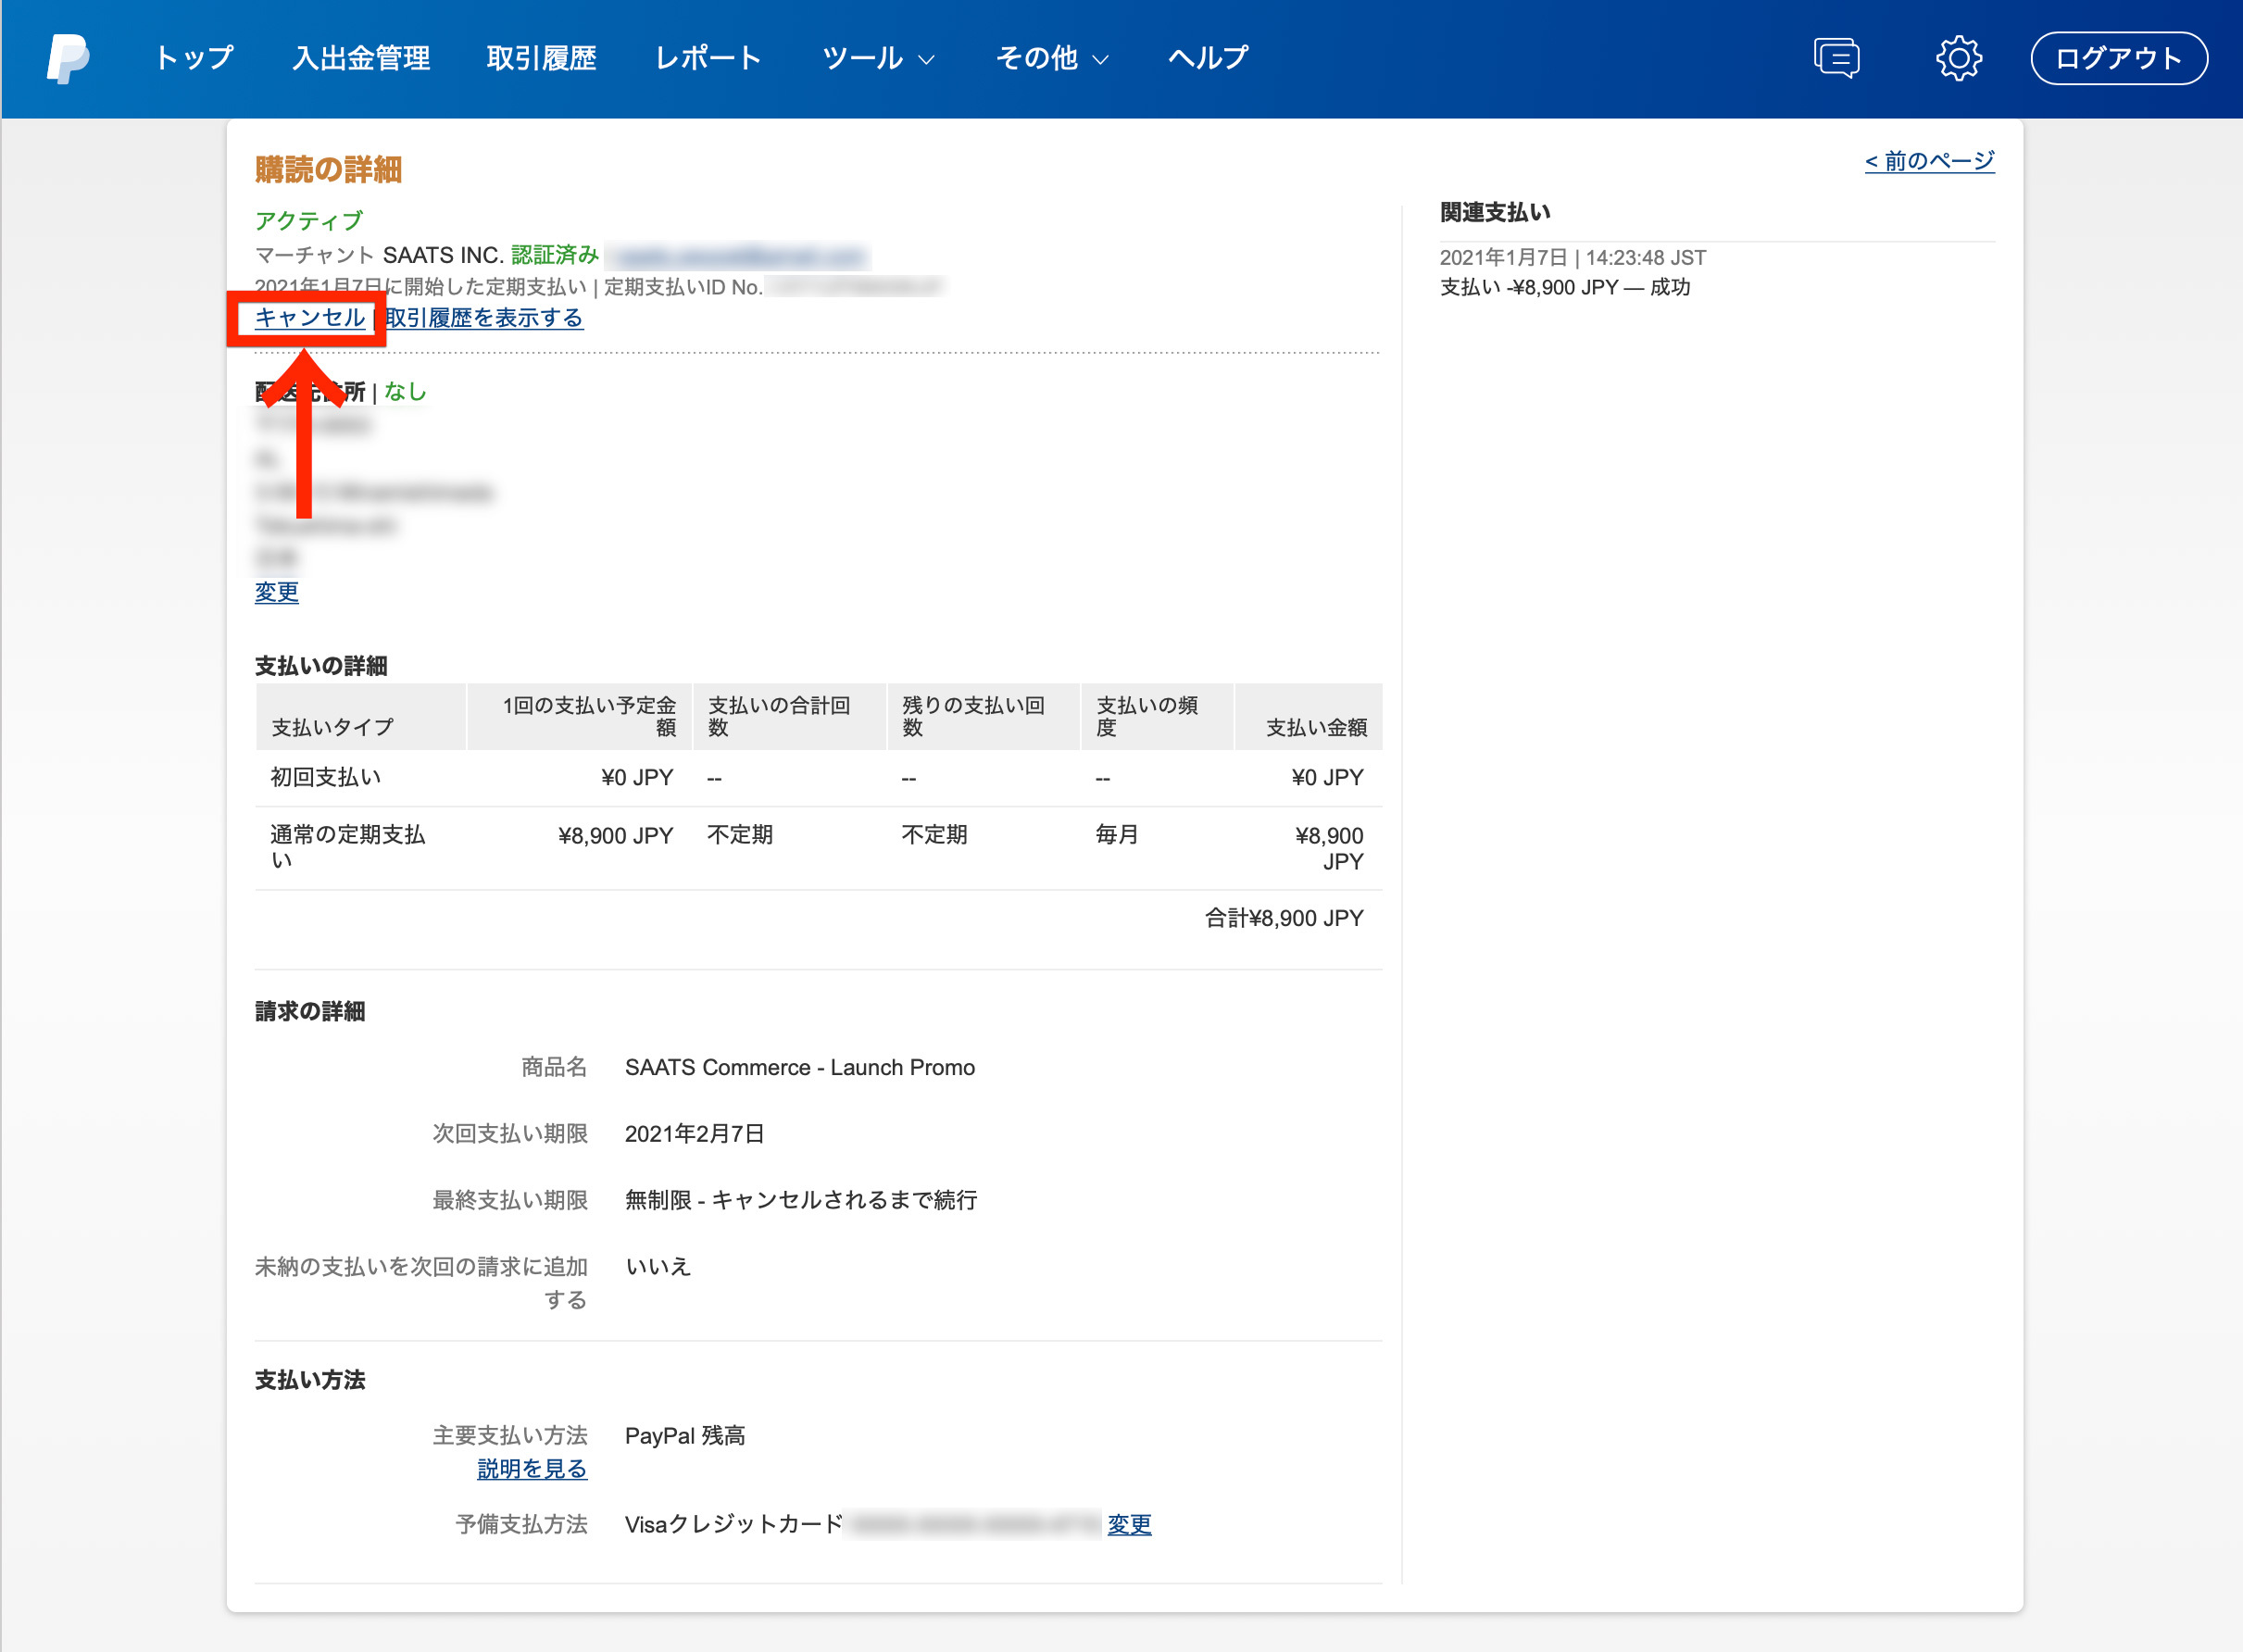Open settings gear icon
This screenshot has width=2243, height=1652.
point(1958,58)
